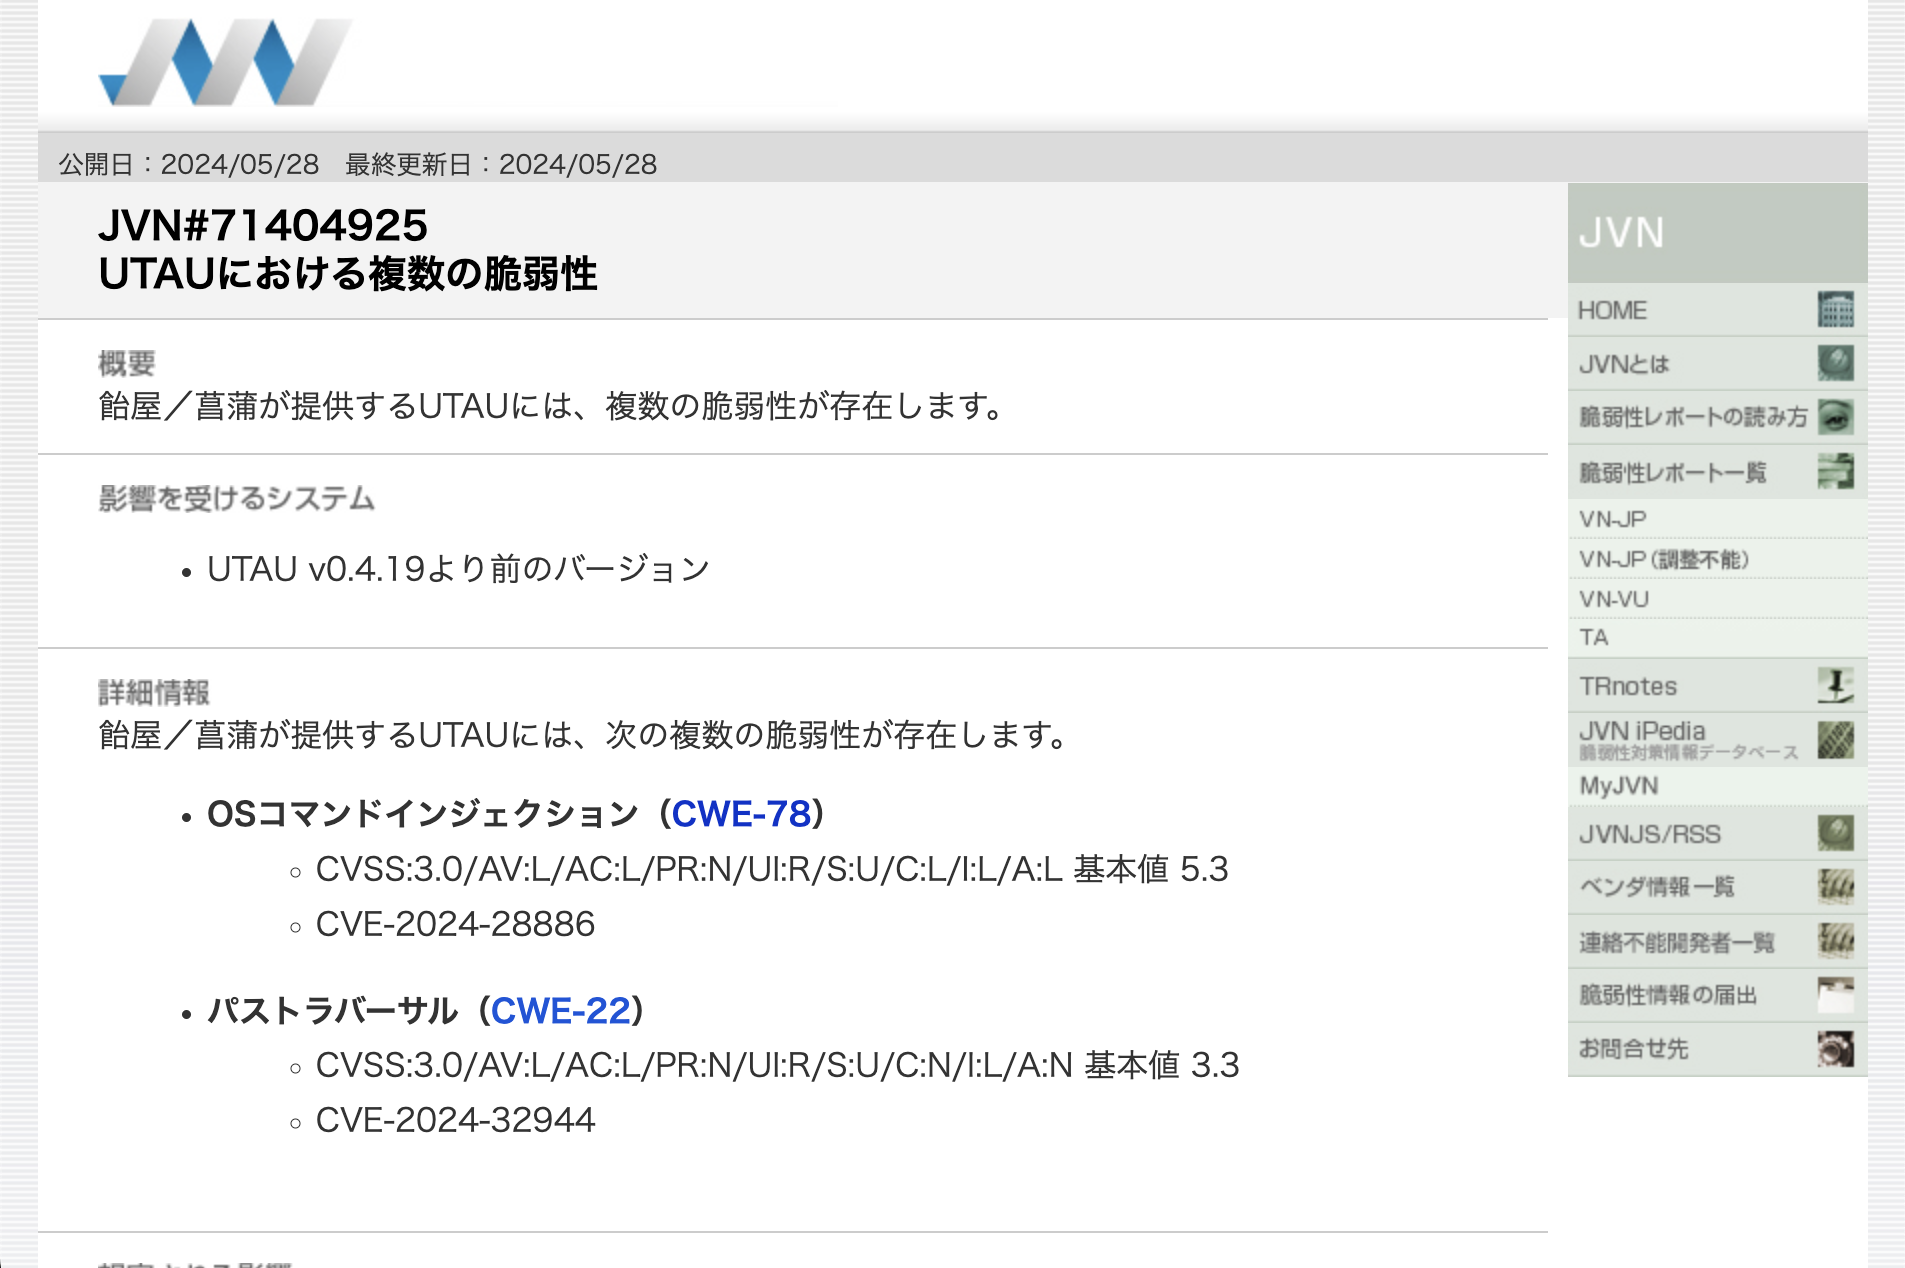Image resolution: width=1905 pixels, height=1268 pixels.
Task: Click the icon beside JVNとは
Action: coord(1835,363)
